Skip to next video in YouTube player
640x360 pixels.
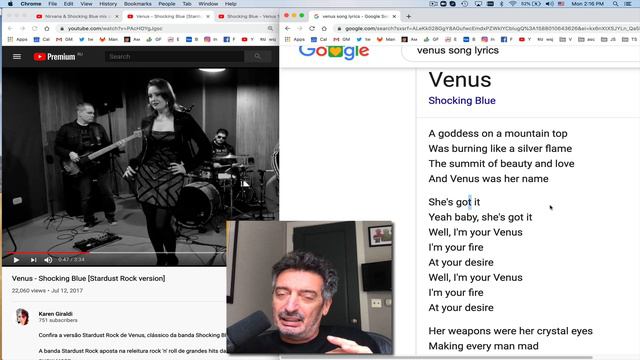tap(33, 260)
